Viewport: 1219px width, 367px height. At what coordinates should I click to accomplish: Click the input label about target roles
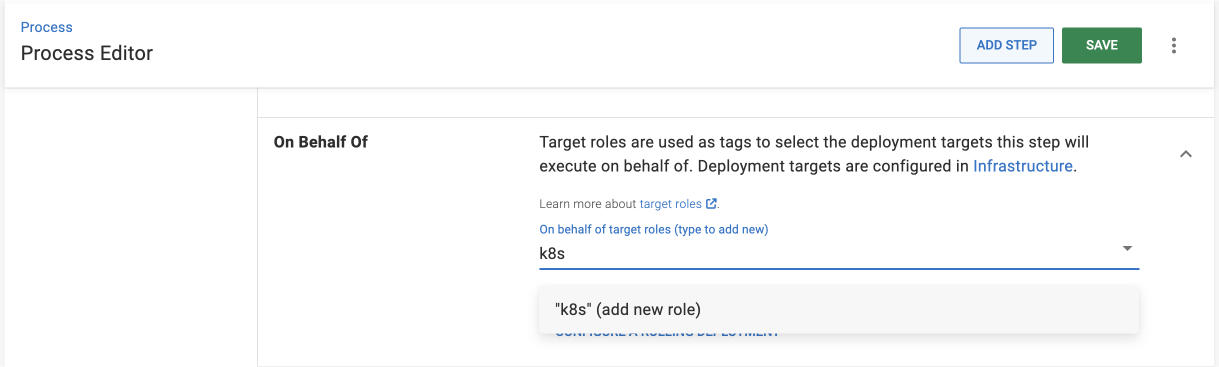click(x=653, y=229)
